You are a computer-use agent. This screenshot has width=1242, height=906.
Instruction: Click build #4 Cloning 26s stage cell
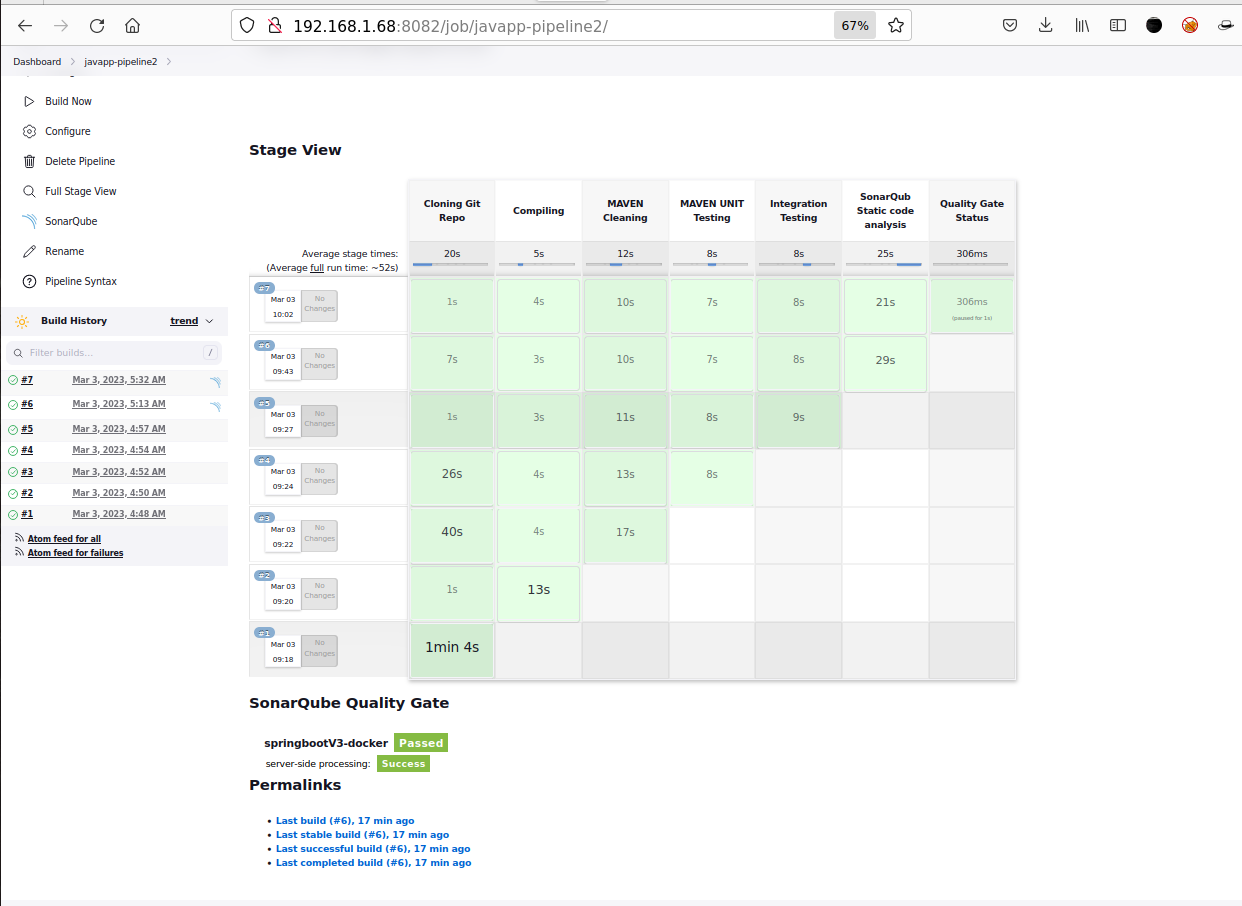452,479
